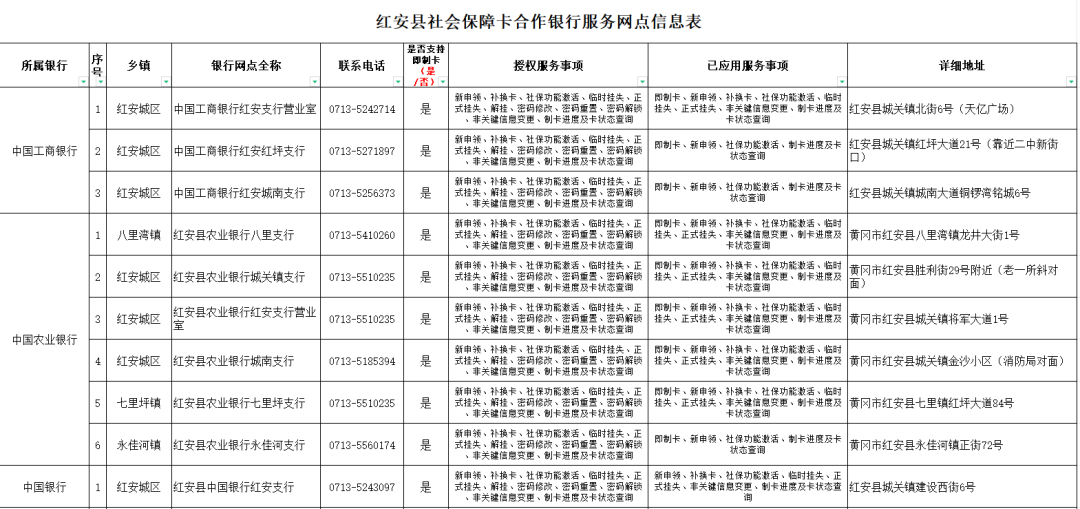
Task: Click cell 红安县农业银行城南支行
Action: click(246, 361)
